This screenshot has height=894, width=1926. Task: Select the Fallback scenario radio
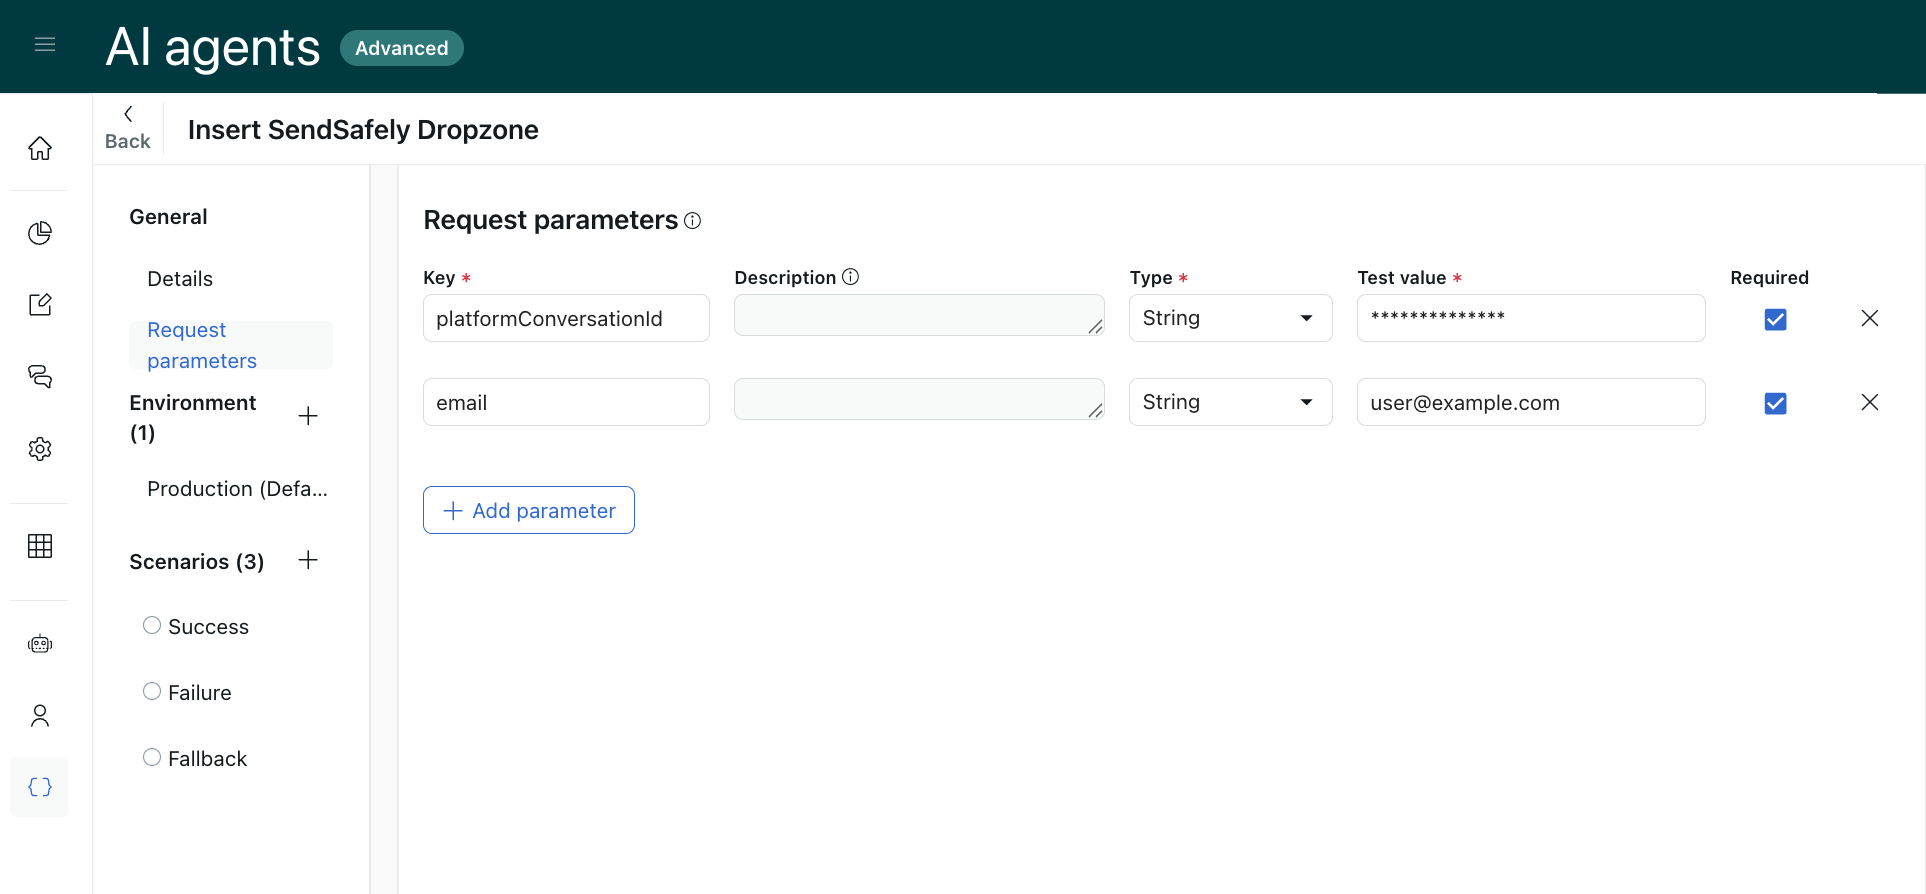152,757
